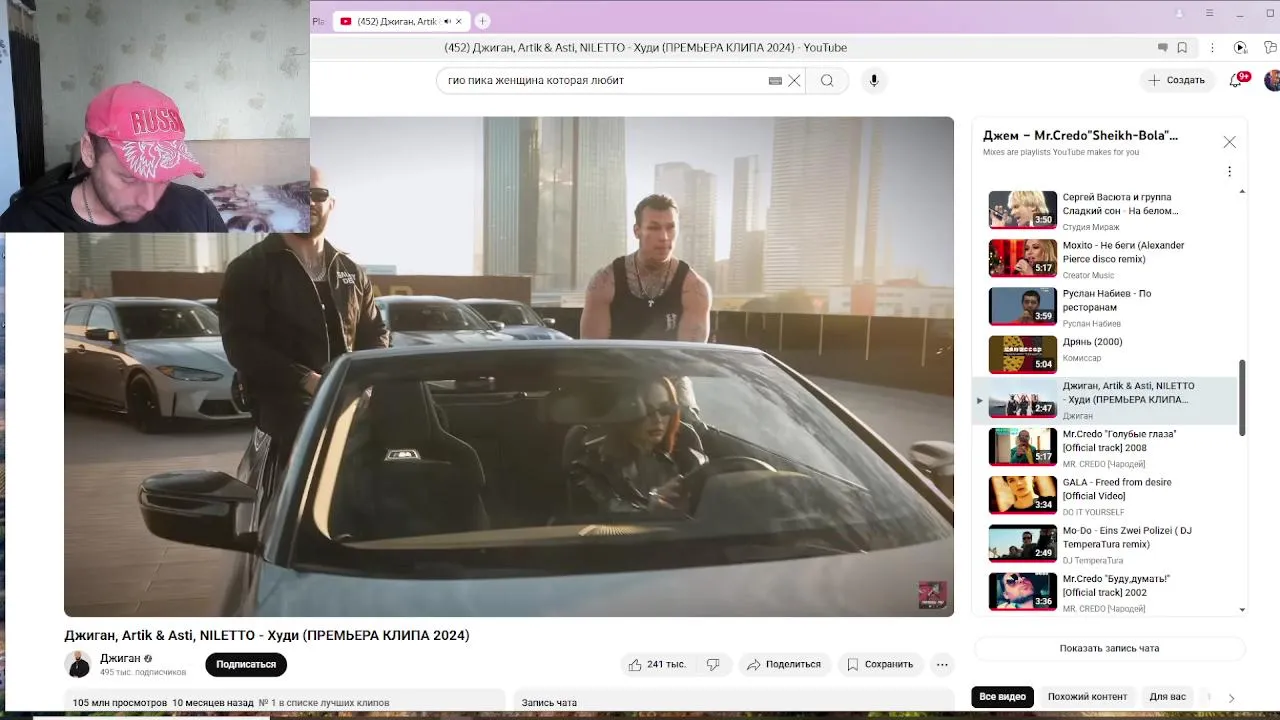
Task: Click '105 млн просмотров' description text
Action: click(120, 703)
